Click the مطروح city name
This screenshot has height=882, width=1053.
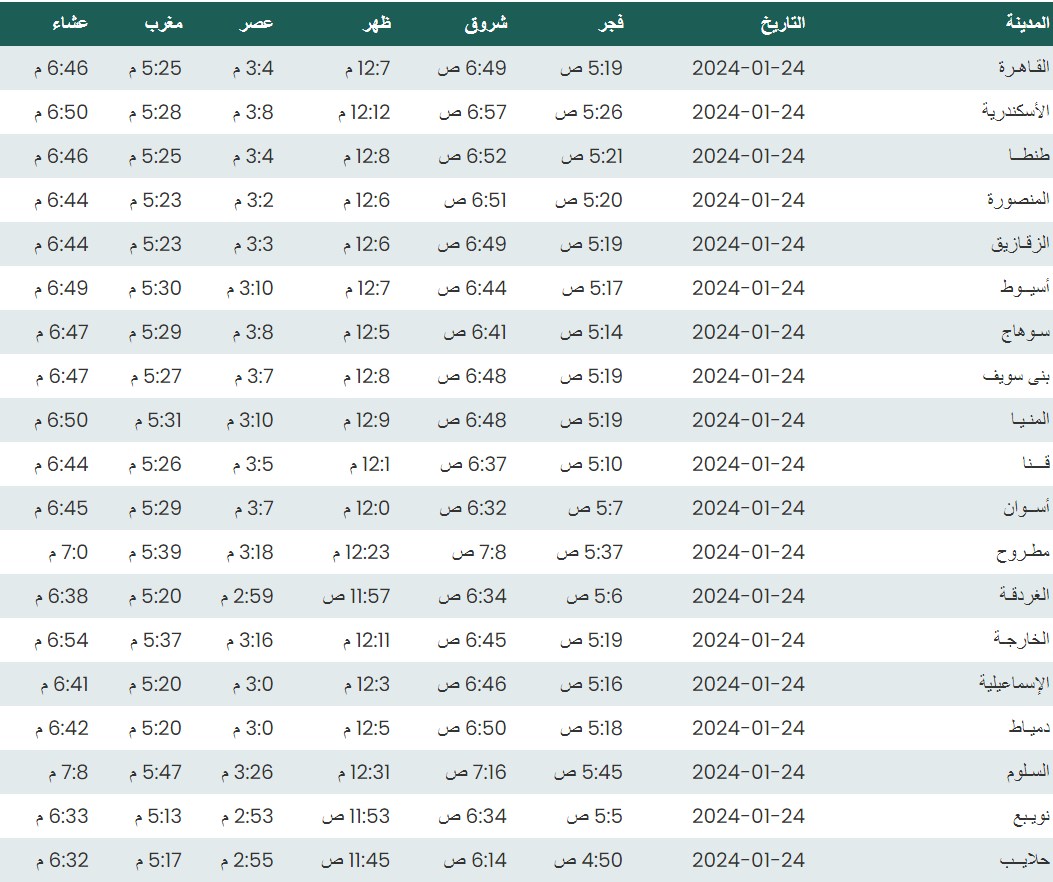(1024, 552)
